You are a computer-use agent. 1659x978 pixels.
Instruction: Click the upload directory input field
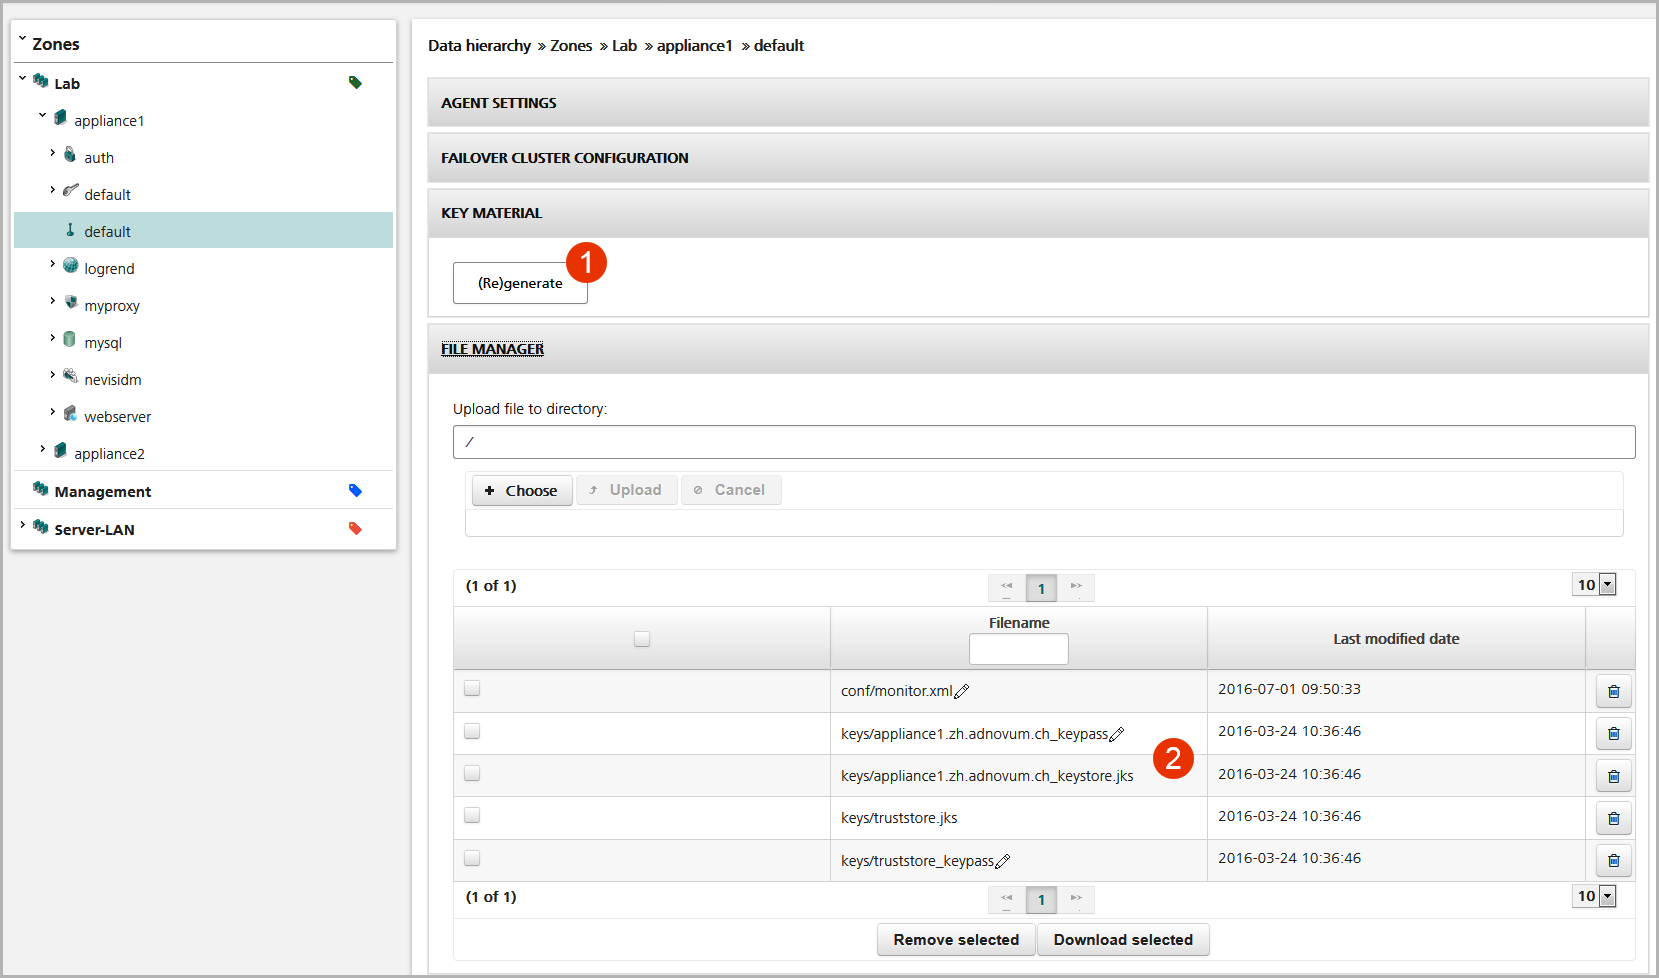pyautogui.click(x=1044, y=442)
